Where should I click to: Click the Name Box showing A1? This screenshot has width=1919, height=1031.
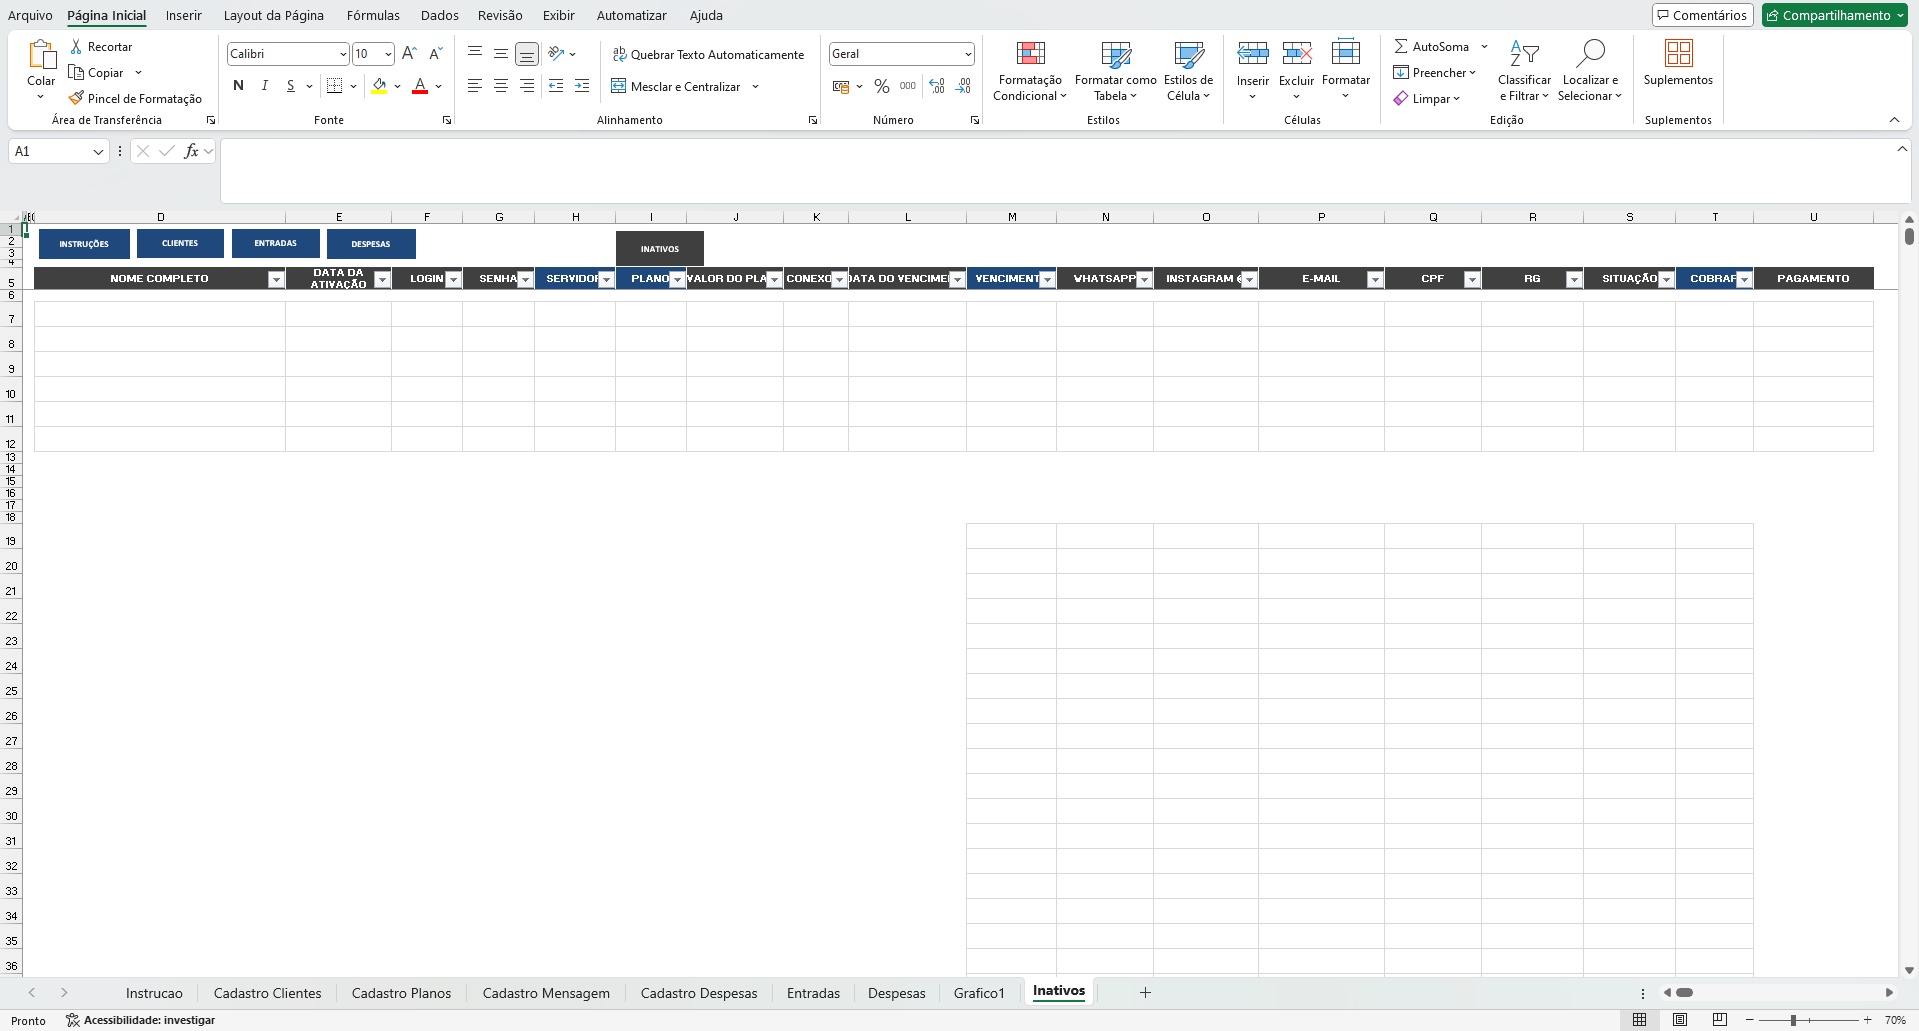coord(50,151)
